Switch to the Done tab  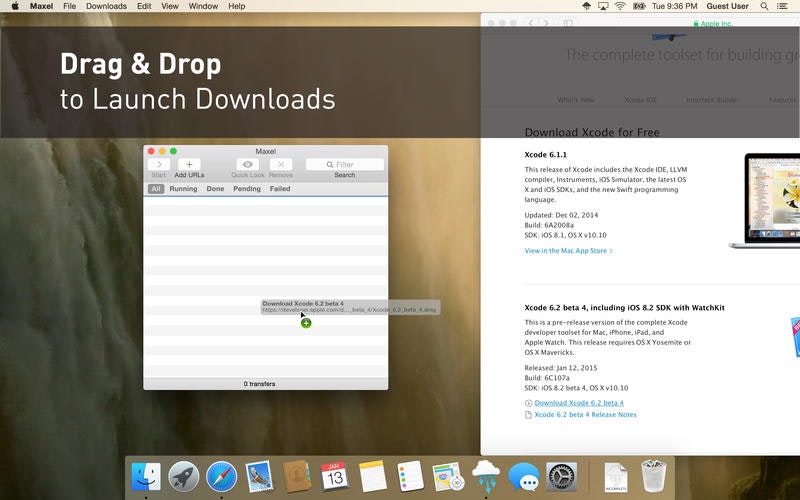tap(215, 189)
